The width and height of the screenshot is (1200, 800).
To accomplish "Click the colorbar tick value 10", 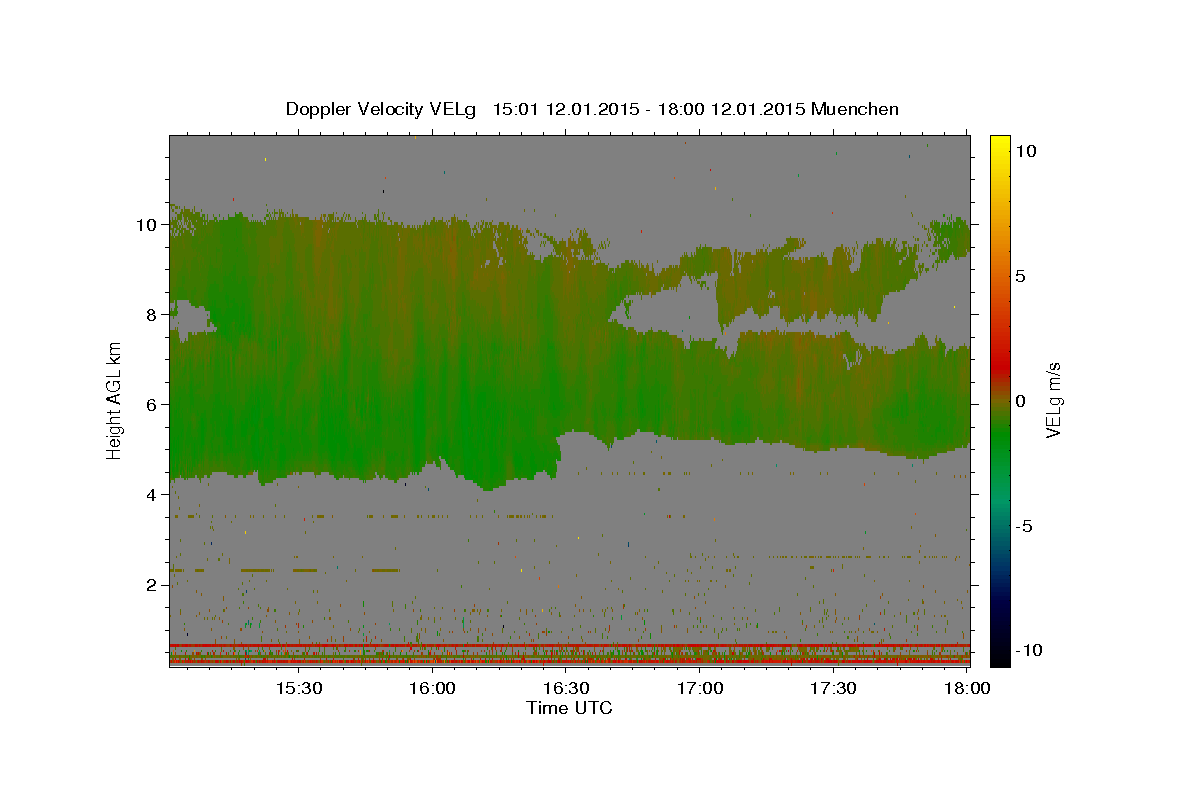I will pyautogui.click(x=1025, y=151).
